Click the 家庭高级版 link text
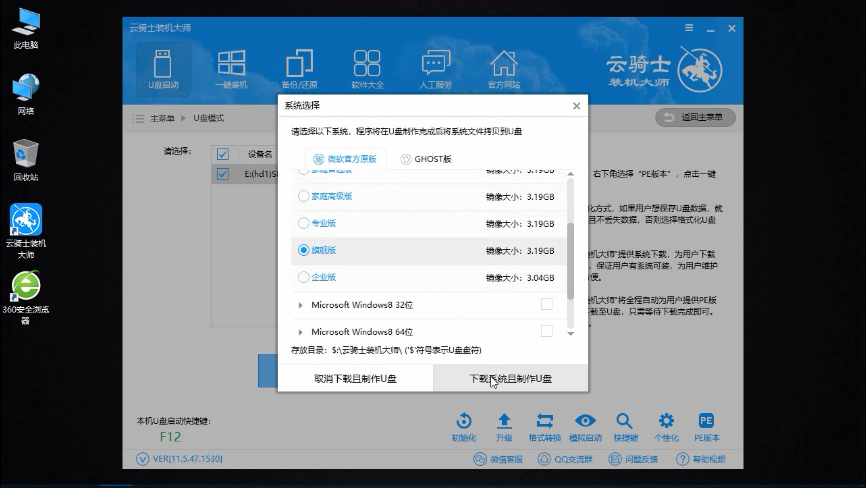Viewport: 866px width, 488px height. [x=331, y=196]
